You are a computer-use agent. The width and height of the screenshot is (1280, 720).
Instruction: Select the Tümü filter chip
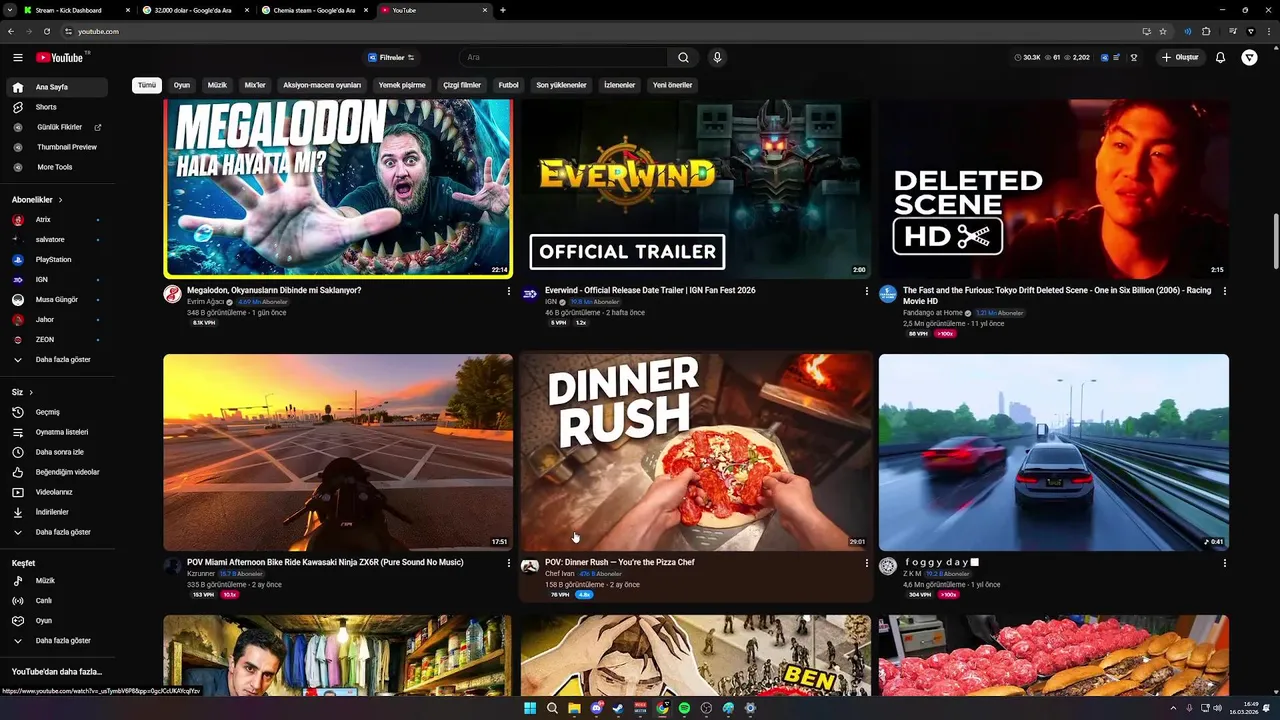coord(147,85)
